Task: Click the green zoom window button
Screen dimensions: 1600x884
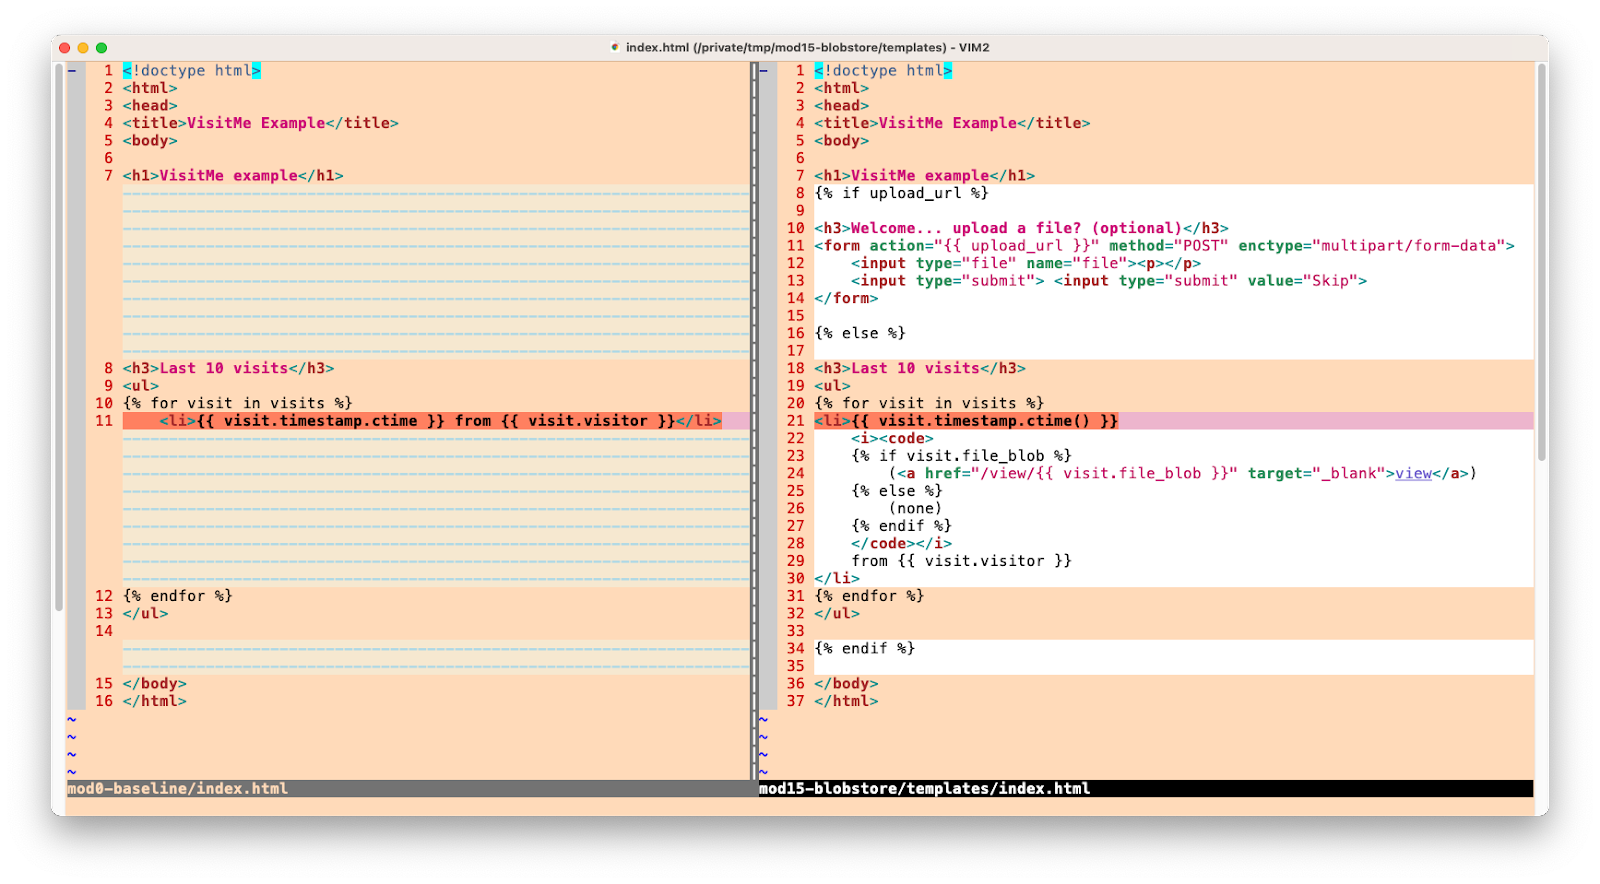Action: 101,48
